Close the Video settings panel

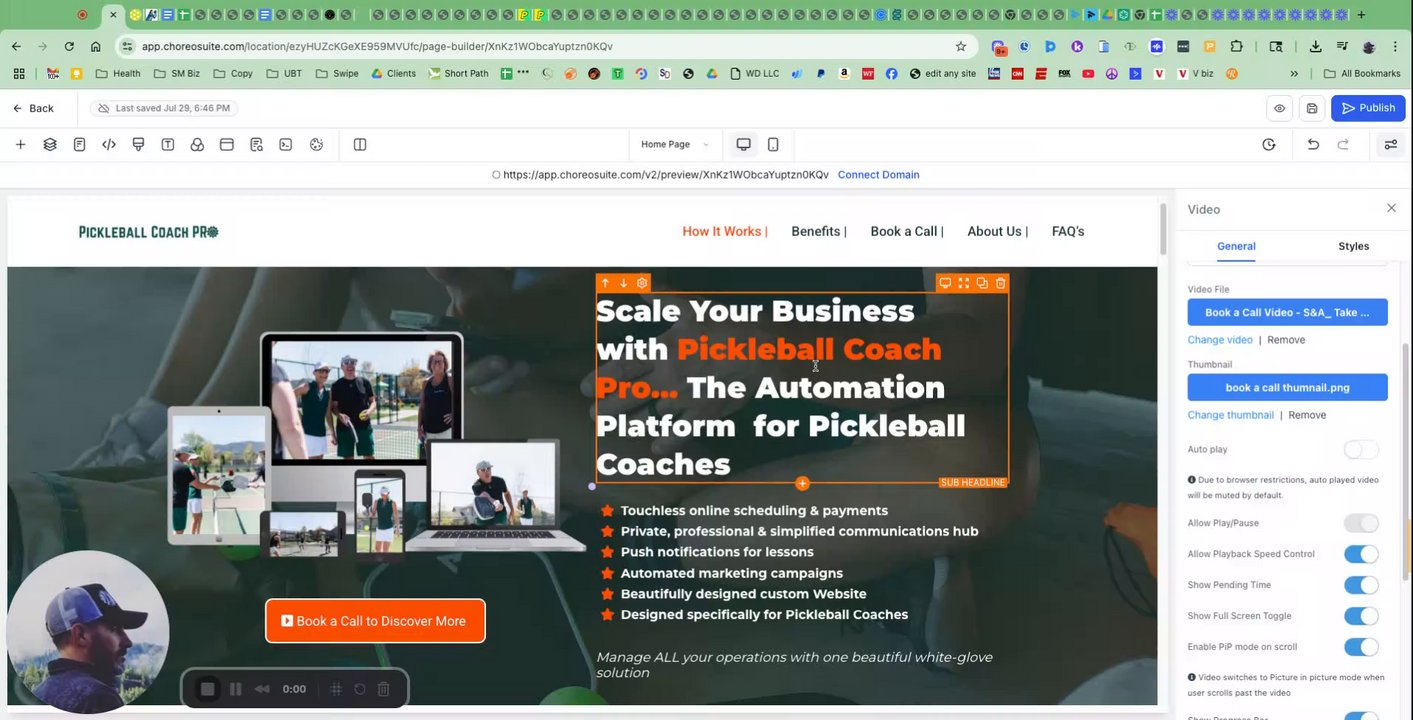pyautogui.click(x=1391, y=208)
